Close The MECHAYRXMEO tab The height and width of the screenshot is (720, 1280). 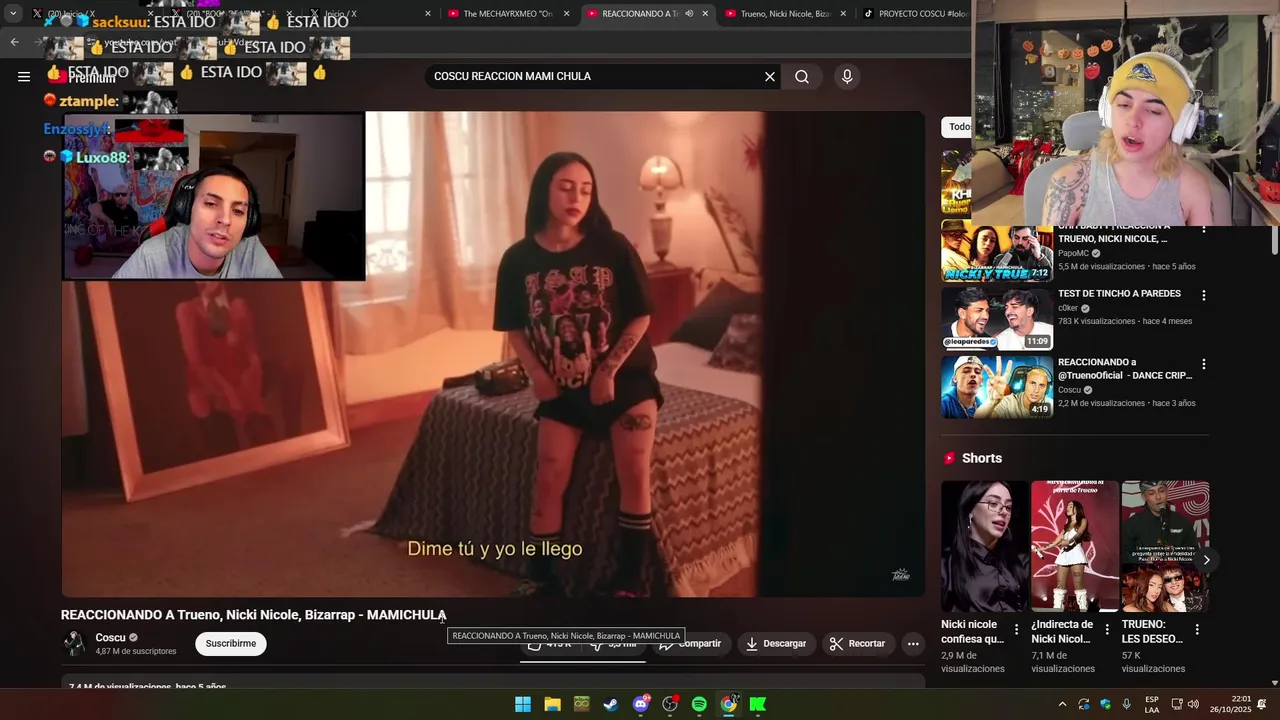tap(566, 13)
